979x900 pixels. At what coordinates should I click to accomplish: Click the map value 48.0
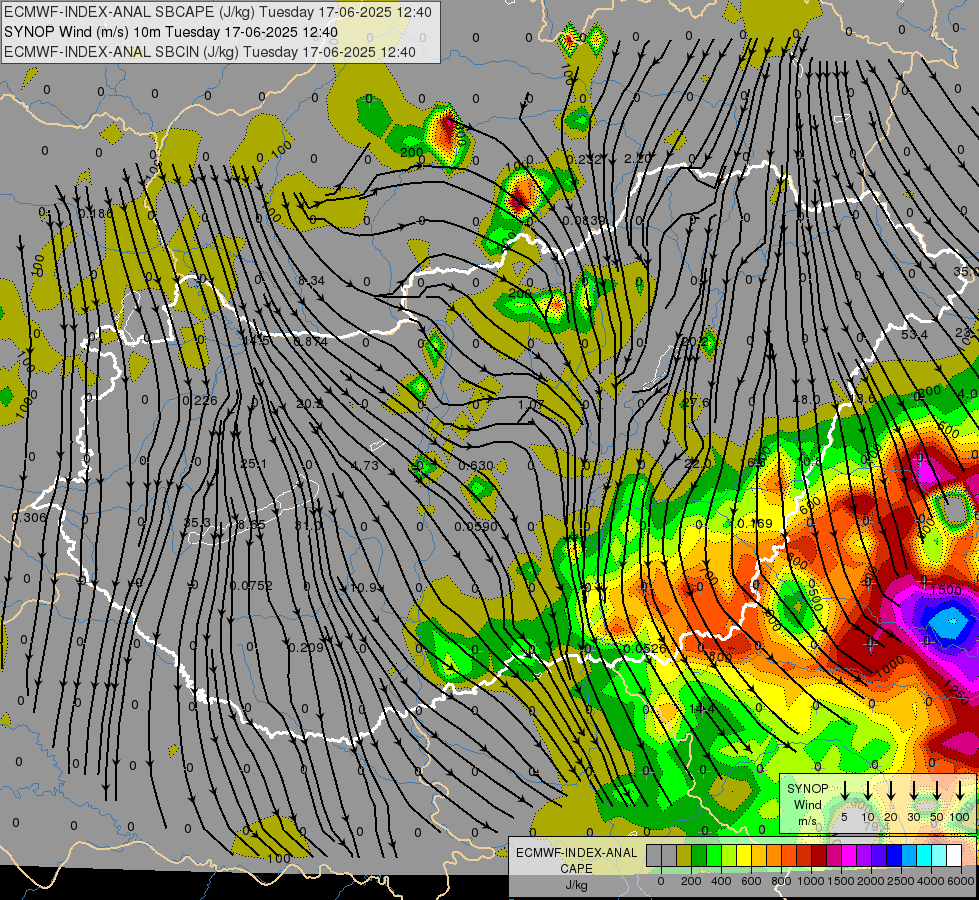[x=806, y=400]
